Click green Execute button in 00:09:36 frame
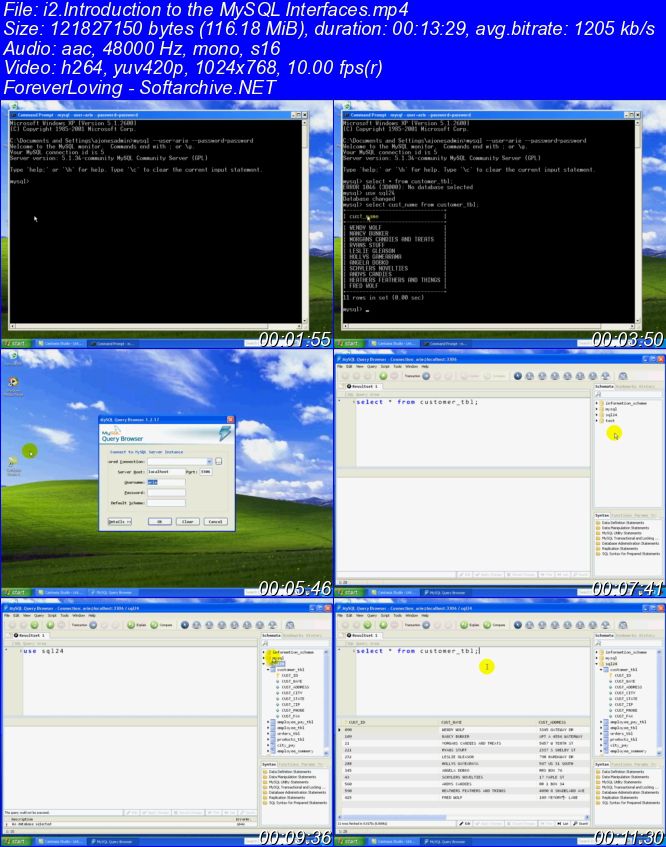 (x=50, y=625)
